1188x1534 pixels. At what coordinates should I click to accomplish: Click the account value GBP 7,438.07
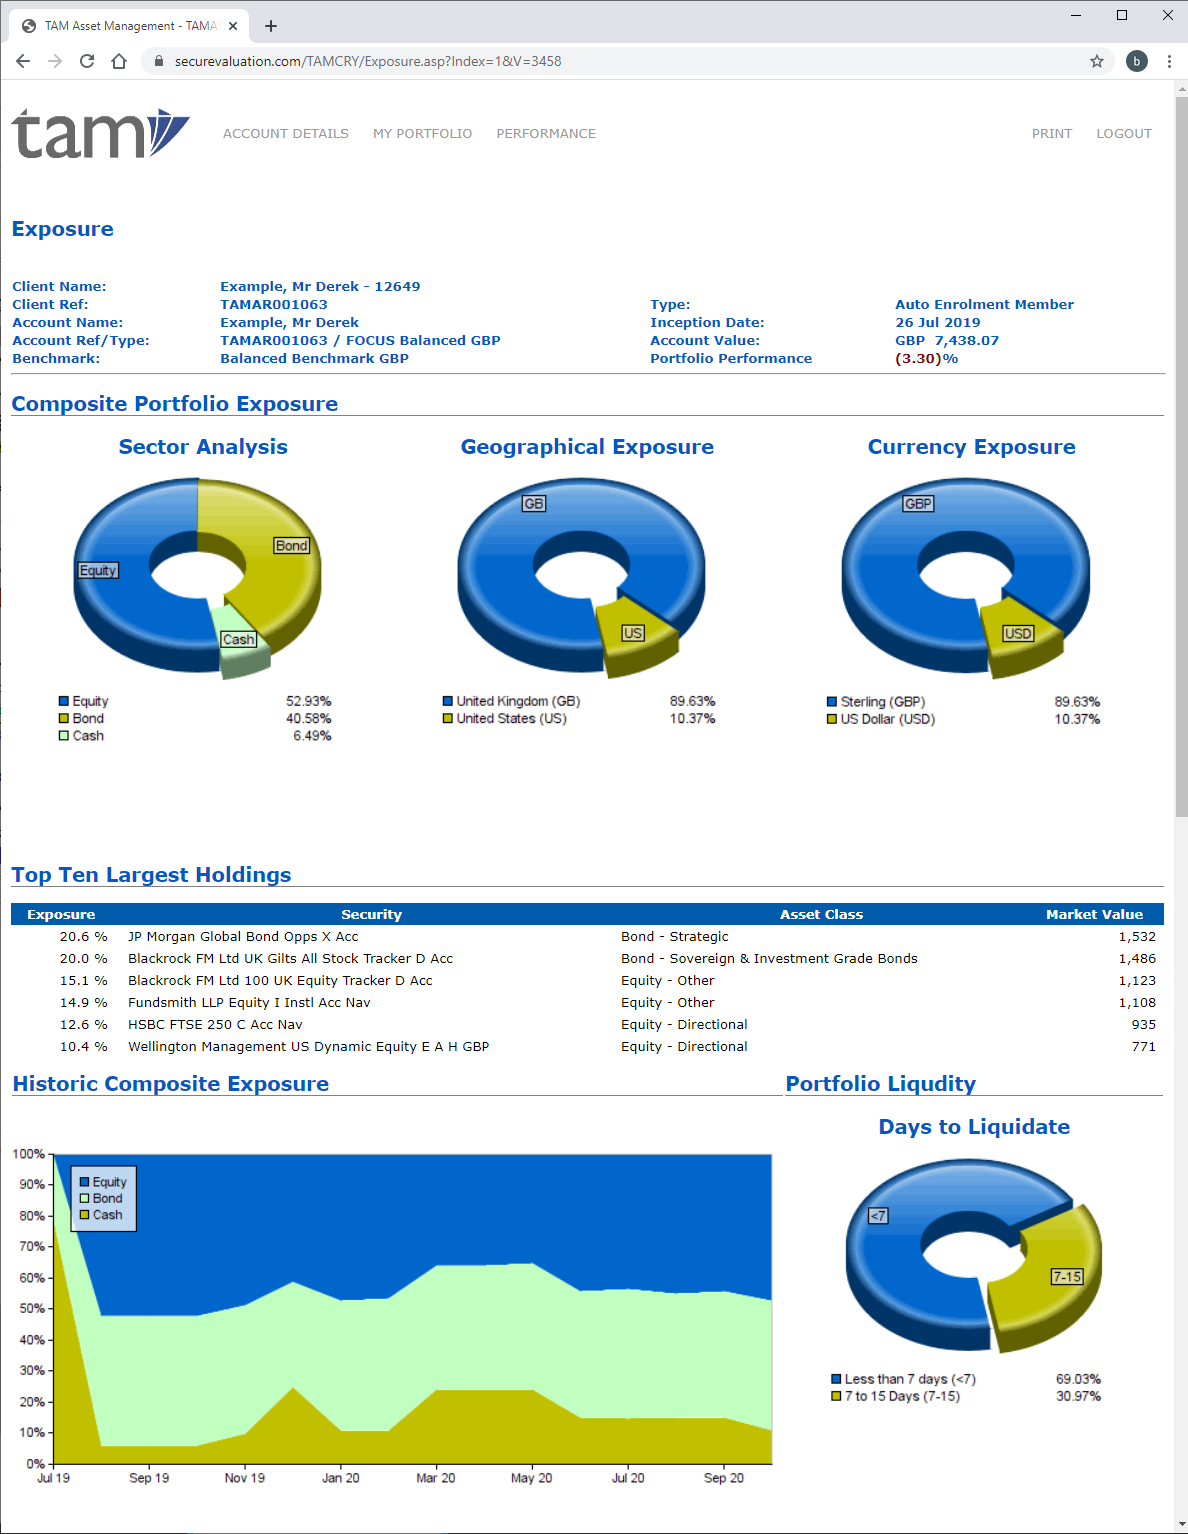[x=947, y=341]
